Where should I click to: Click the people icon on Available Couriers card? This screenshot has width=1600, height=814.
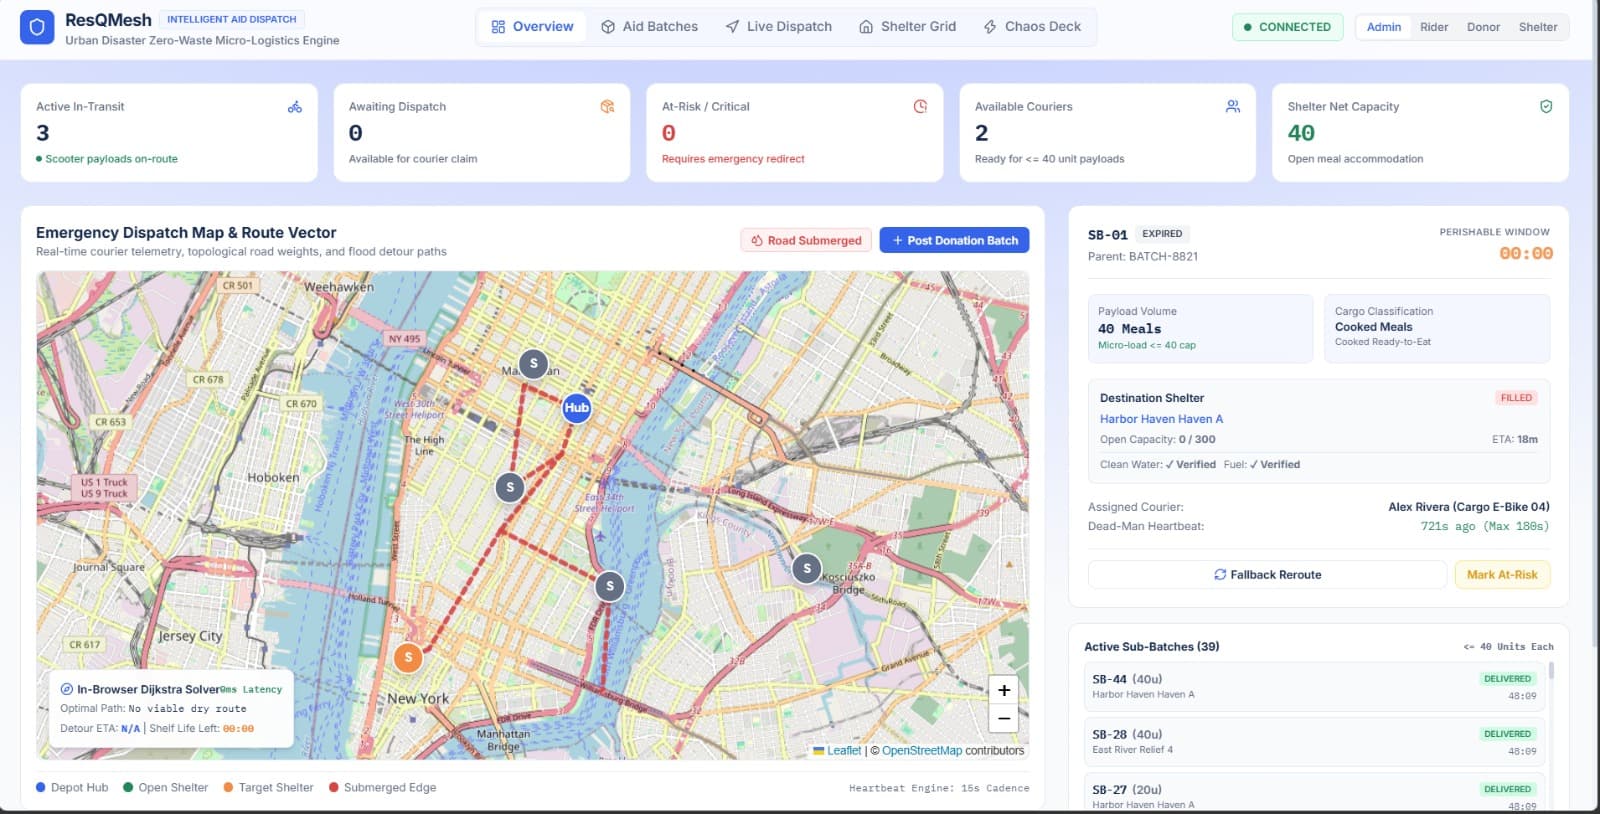pyautogui.click(x=1233, y=107)
